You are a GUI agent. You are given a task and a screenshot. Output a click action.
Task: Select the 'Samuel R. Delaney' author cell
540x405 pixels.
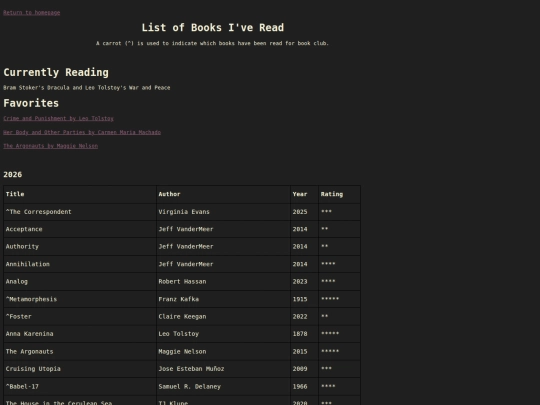(x=223, y=387)
